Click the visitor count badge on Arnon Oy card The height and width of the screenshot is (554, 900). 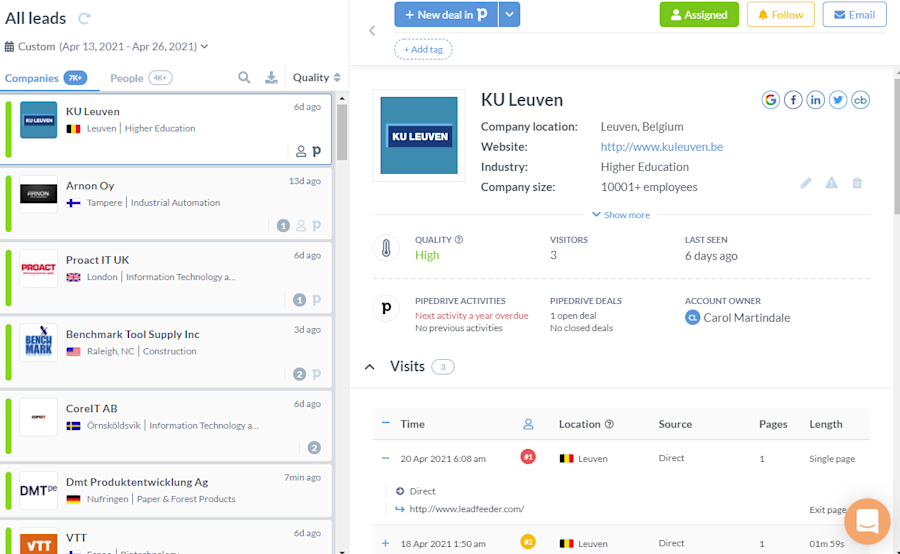pos(283,226)
